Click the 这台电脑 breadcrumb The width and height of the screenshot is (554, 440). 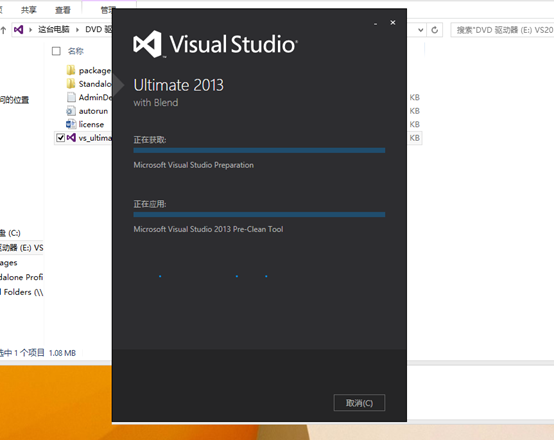coord(54,29)
